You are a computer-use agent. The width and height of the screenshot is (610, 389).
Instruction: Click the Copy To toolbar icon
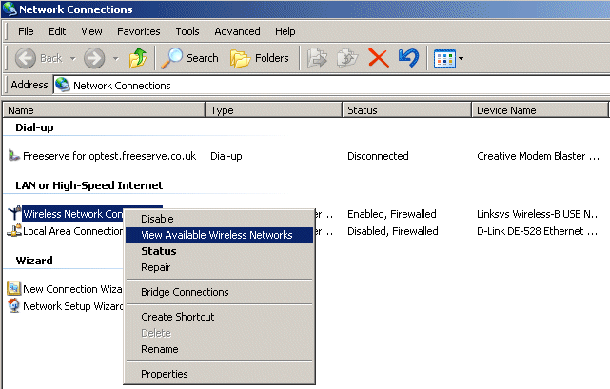tap(347, 58)
